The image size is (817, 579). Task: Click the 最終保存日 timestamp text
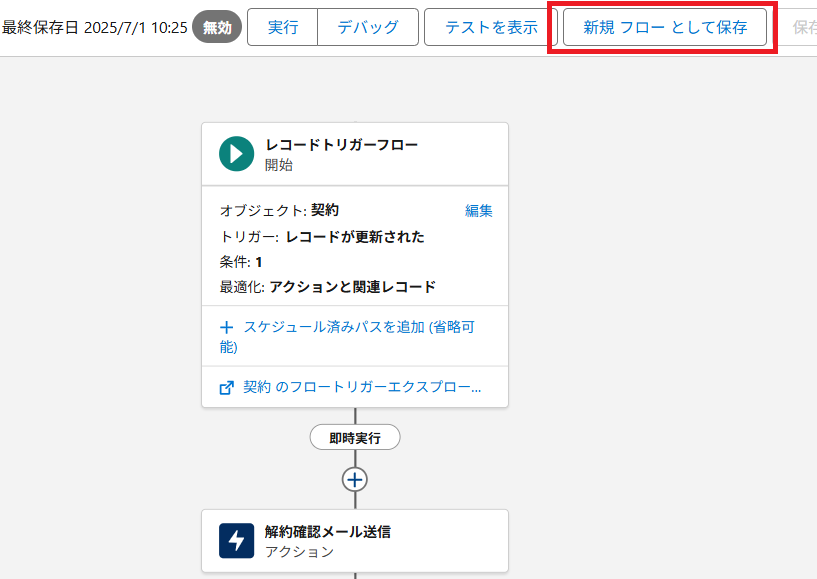[x=94, y=28]
